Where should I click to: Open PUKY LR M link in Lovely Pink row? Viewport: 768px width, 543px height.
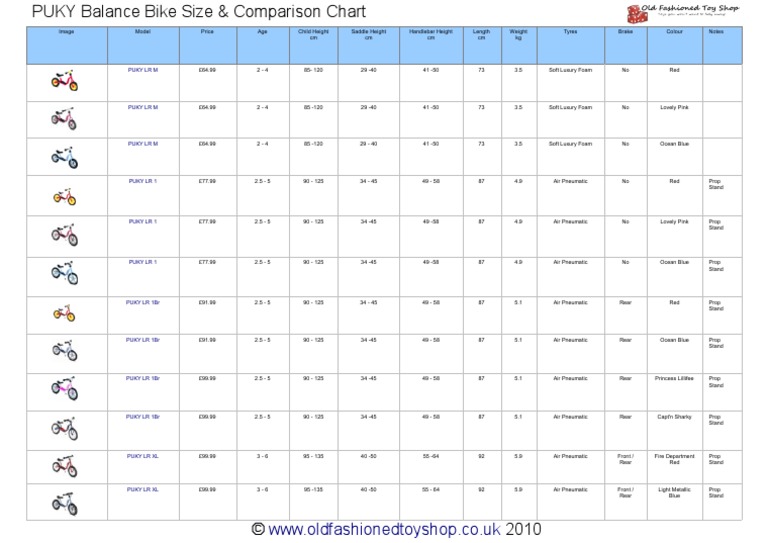[x=143, y=107]
